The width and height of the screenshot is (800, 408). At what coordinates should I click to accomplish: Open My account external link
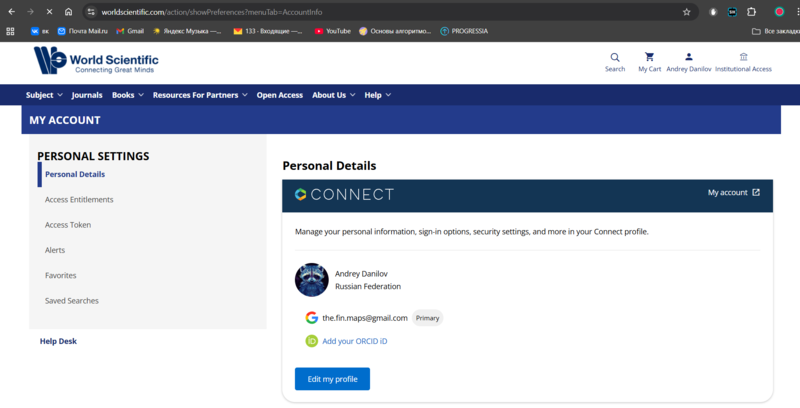(x=733, y=193)
